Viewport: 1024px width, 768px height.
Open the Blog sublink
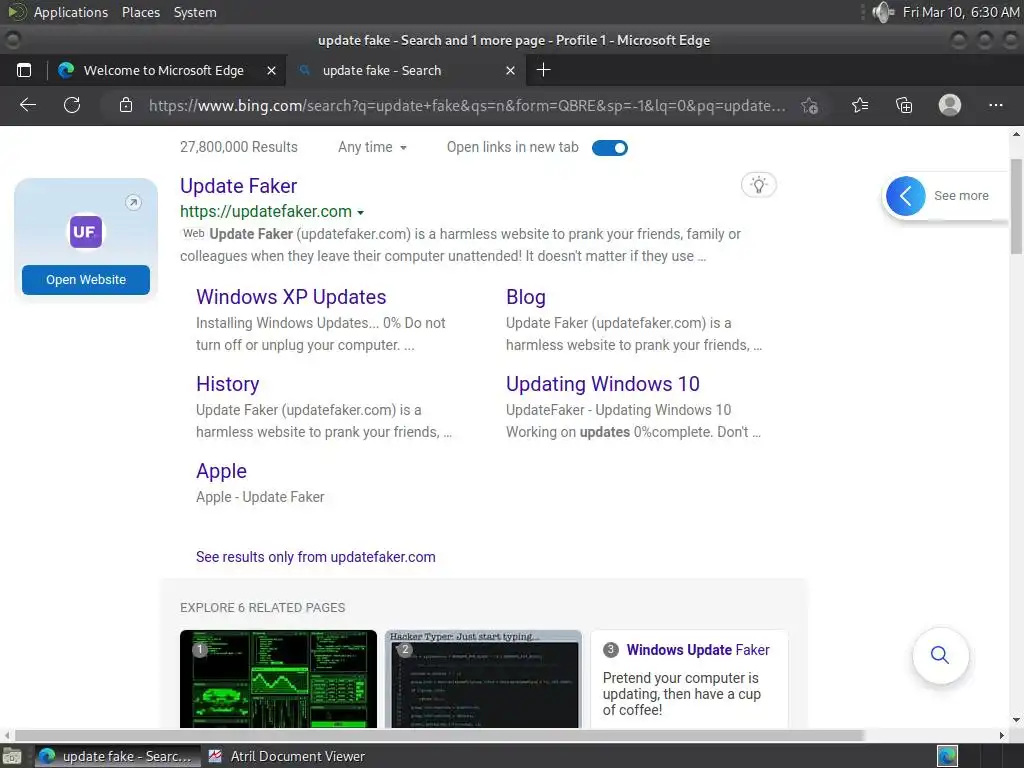click(x=526, y=297)
